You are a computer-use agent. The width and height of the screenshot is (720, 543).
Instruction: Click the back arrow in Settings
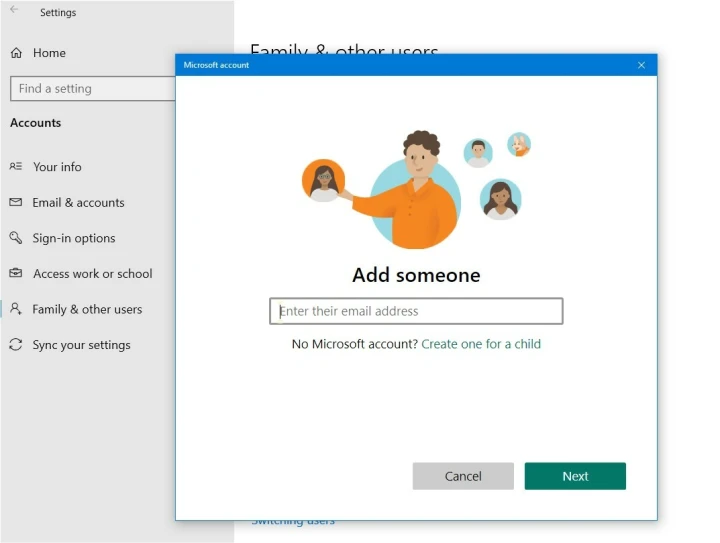pyautogui.click(x=14, y=11)
